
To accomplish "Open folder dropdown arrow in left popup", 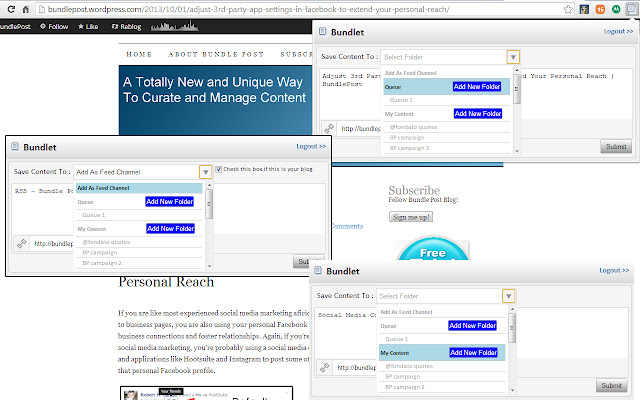I will [205, 172].
